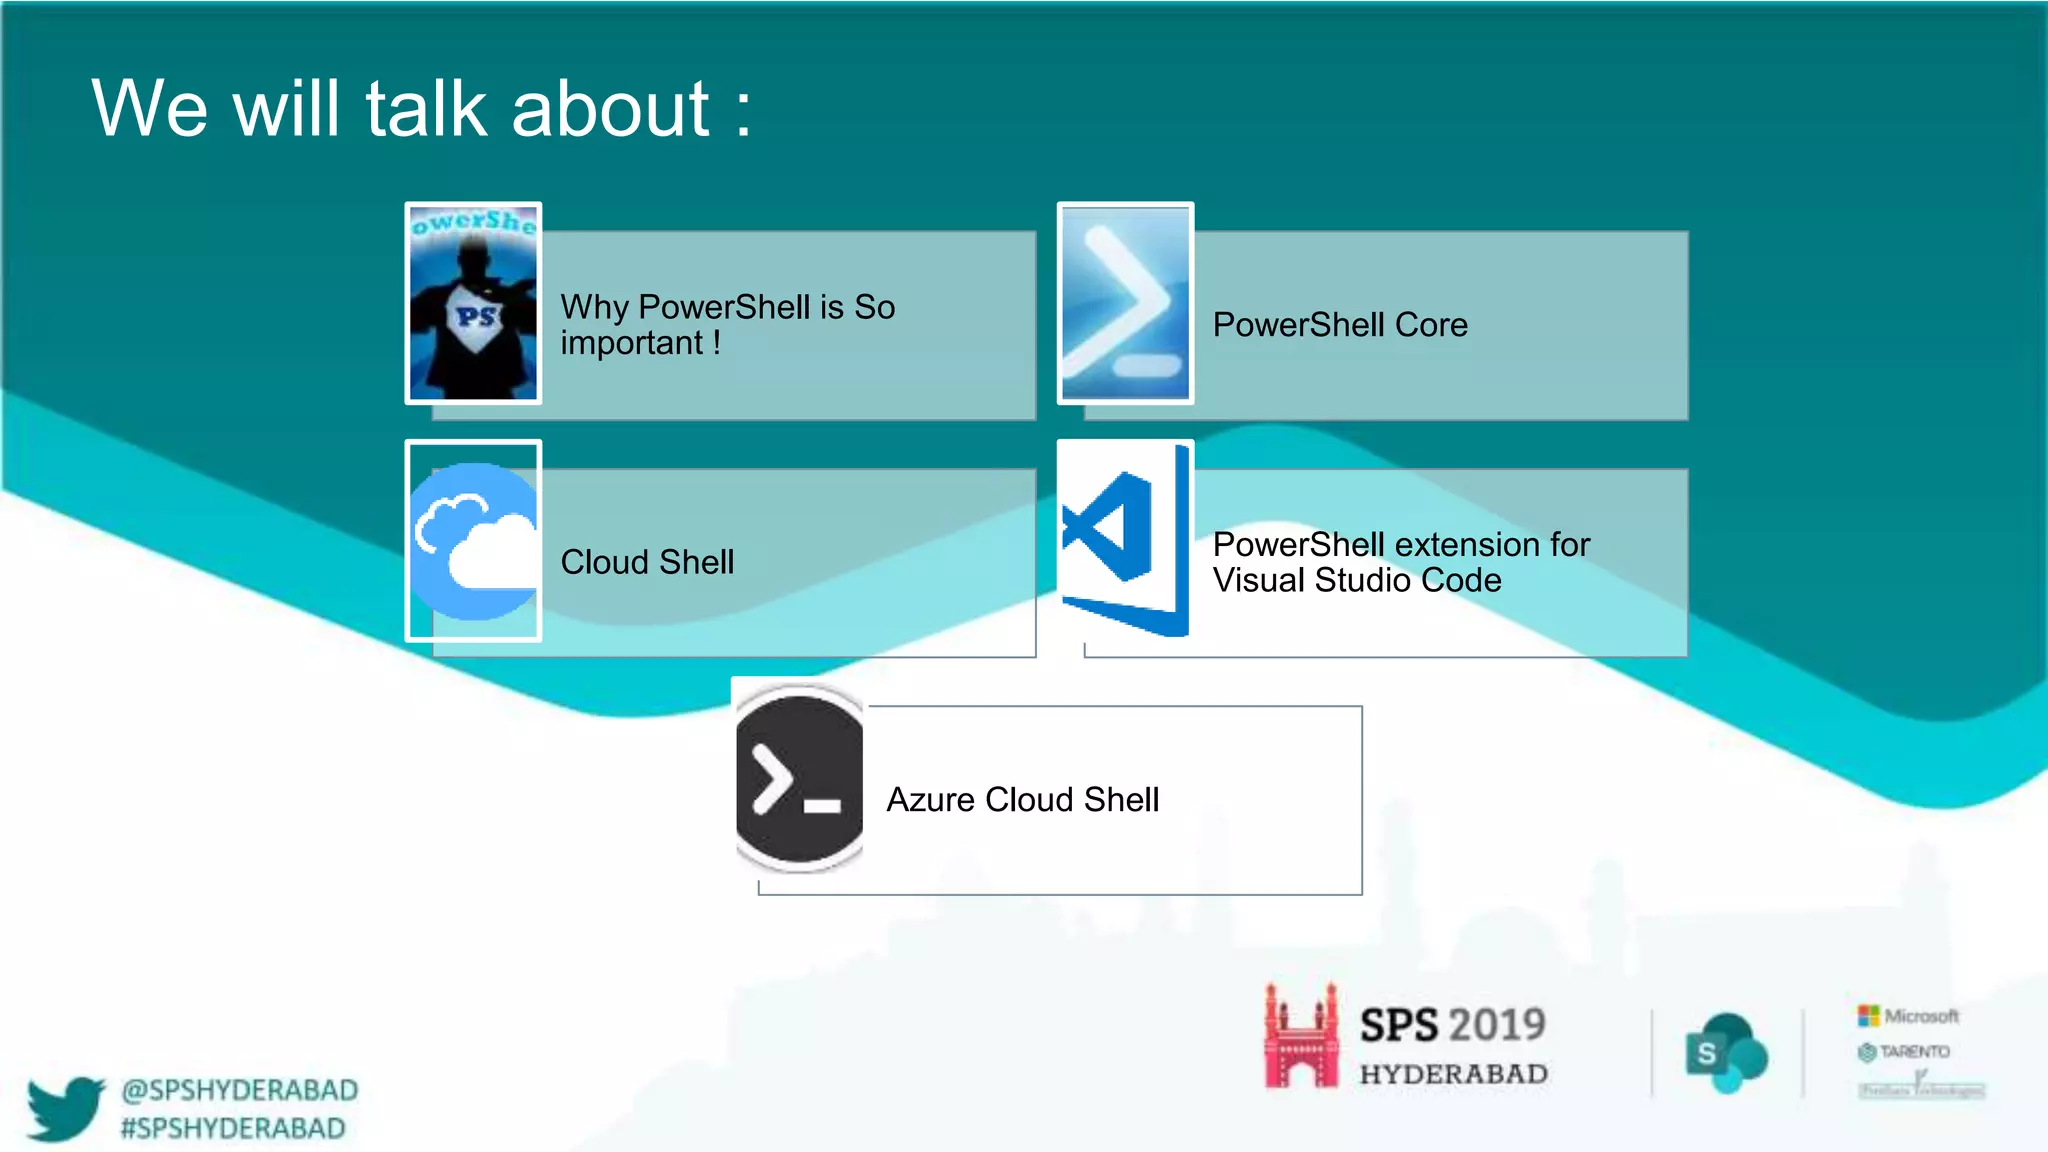Click the Visual Studio Code logo
2048x1152 pixels.
(x=1125, y=540)
